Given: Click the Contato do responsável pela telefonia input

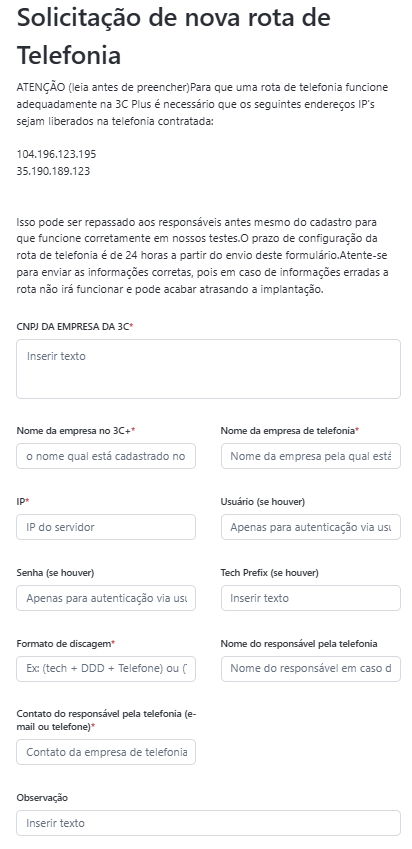Looking at the screenshot, I should tap(106, 752).
